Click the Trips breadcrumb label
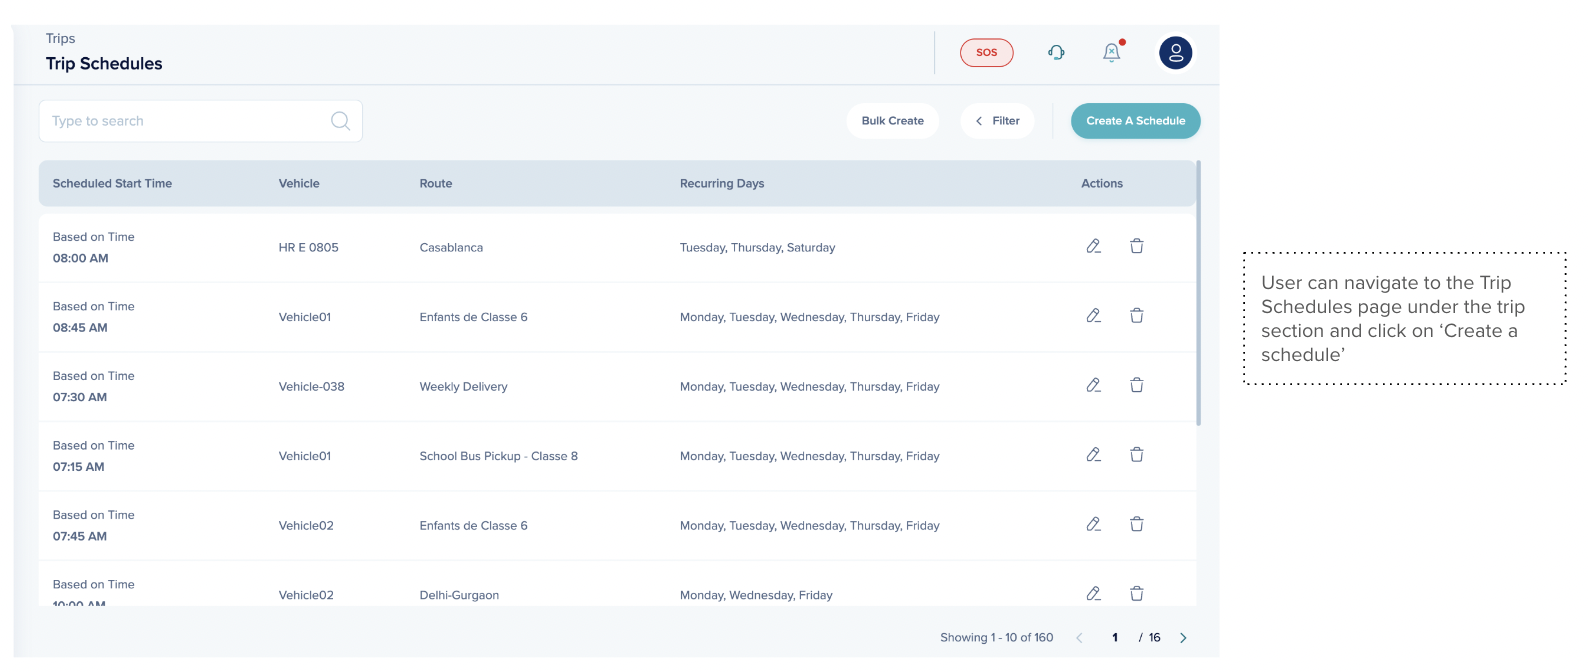This screenshot has width=1588, height=672. coord(60,38)
